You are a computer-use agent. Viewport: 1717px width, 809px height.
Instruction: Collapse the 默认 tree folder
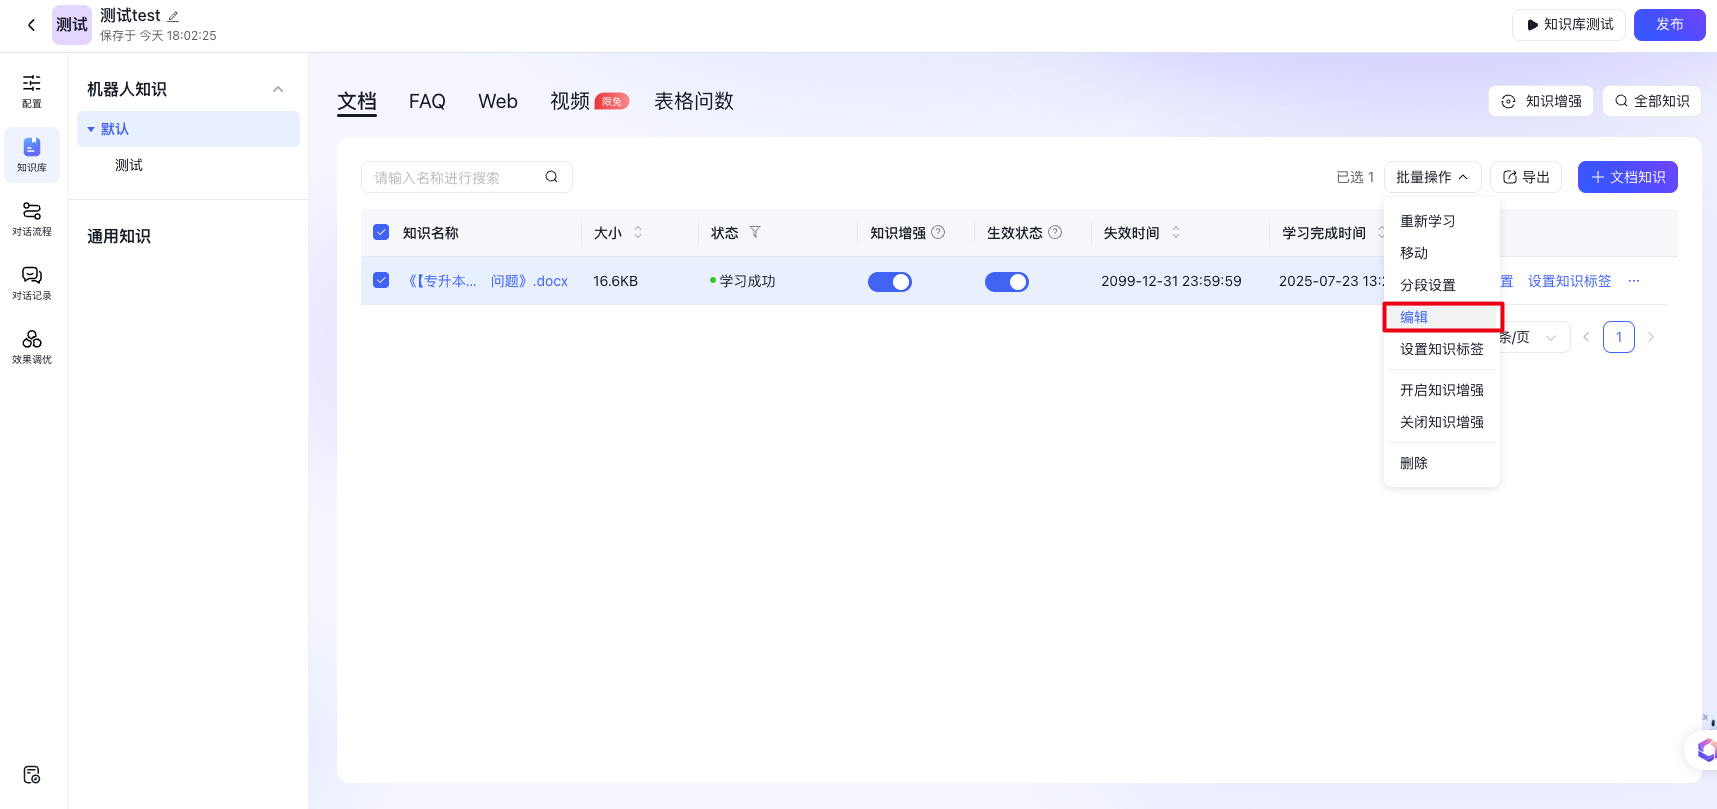(x=92, y=129)
